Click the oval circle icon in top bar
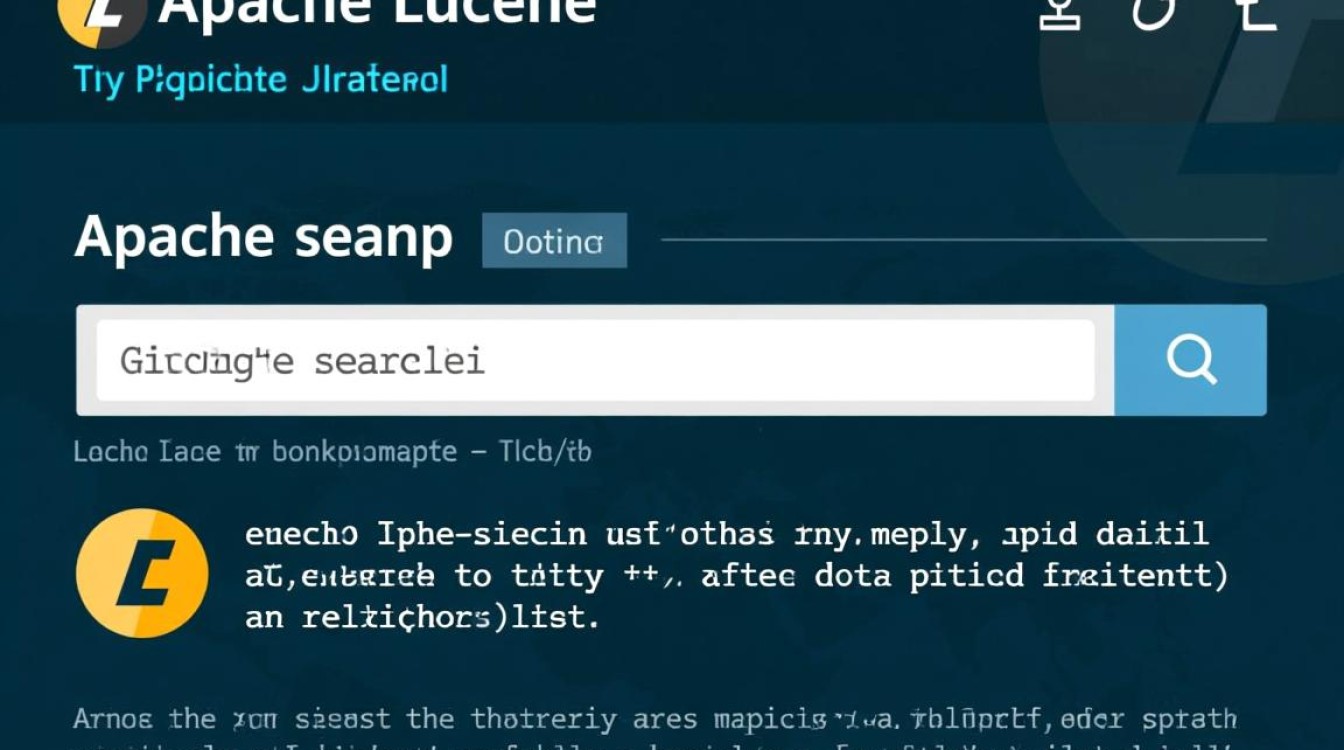Viewport: 1344px width, 750px height. (1153, 13)
